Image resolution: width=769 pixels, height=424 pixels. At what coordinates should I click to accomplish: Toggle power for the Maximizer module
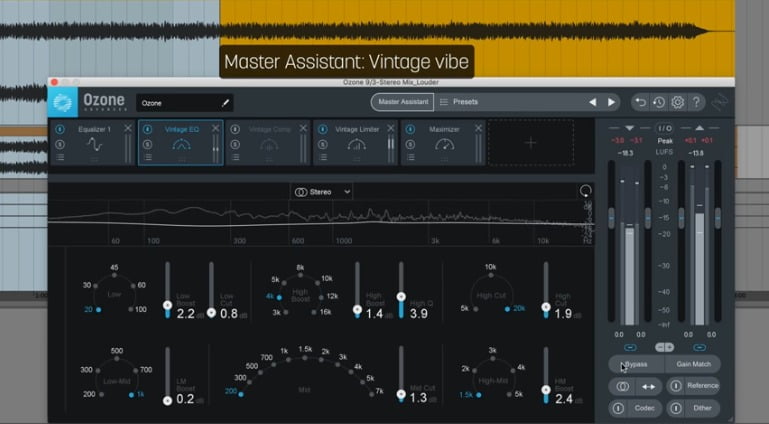pos(410,129)
